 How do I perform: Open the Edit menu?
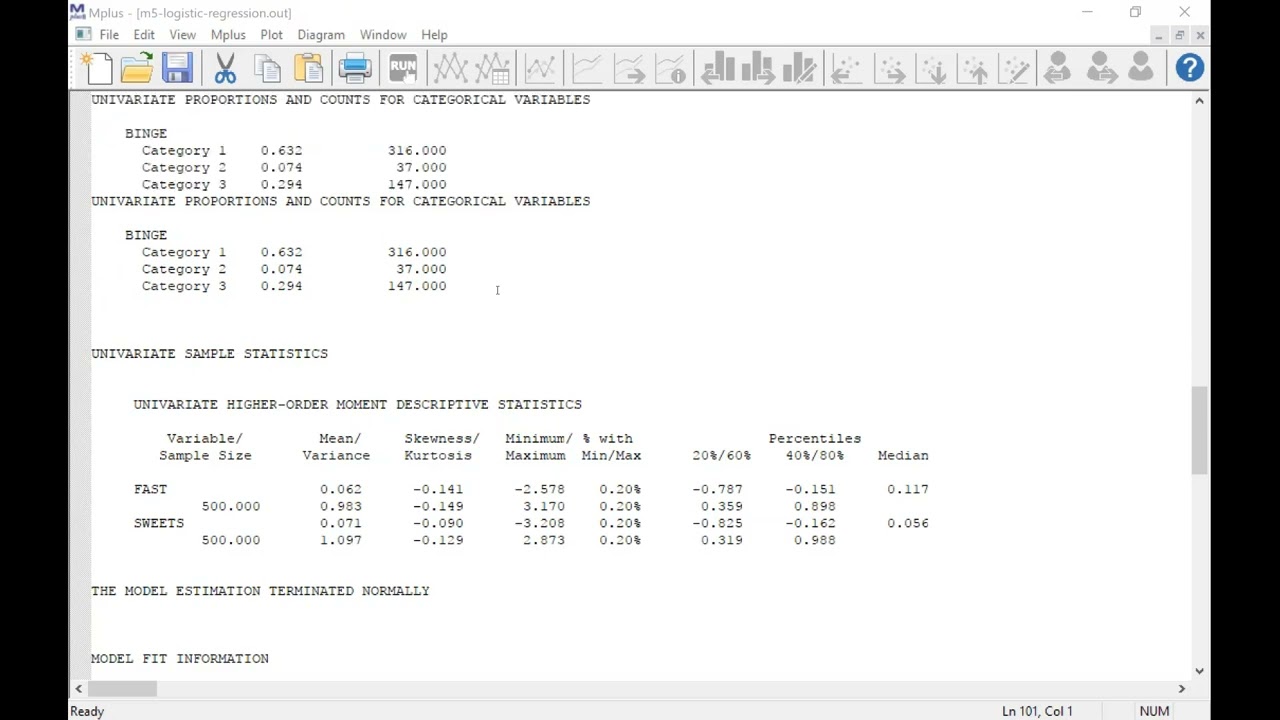pyautogui.click(x=144, y=34)
